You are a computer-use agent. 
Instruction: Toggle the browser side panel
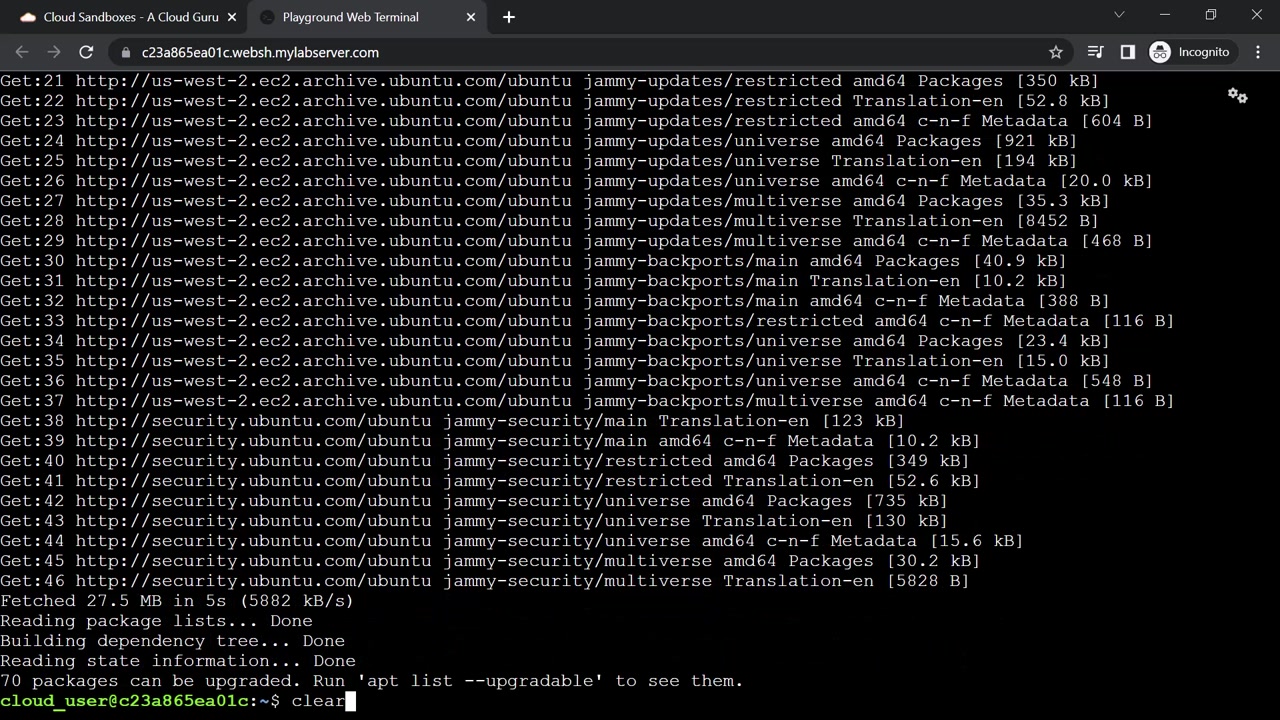(x=1128, y=52)
